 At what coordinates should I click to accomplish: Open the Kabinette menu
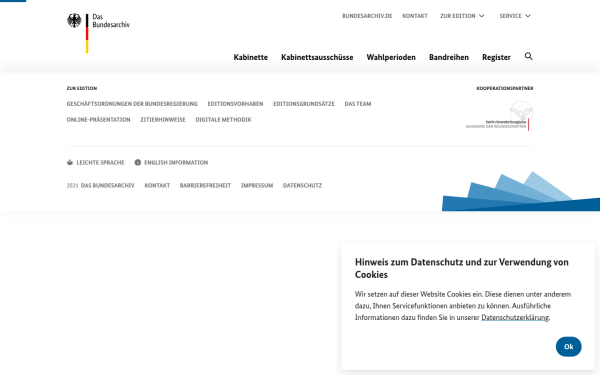point(251,57)
